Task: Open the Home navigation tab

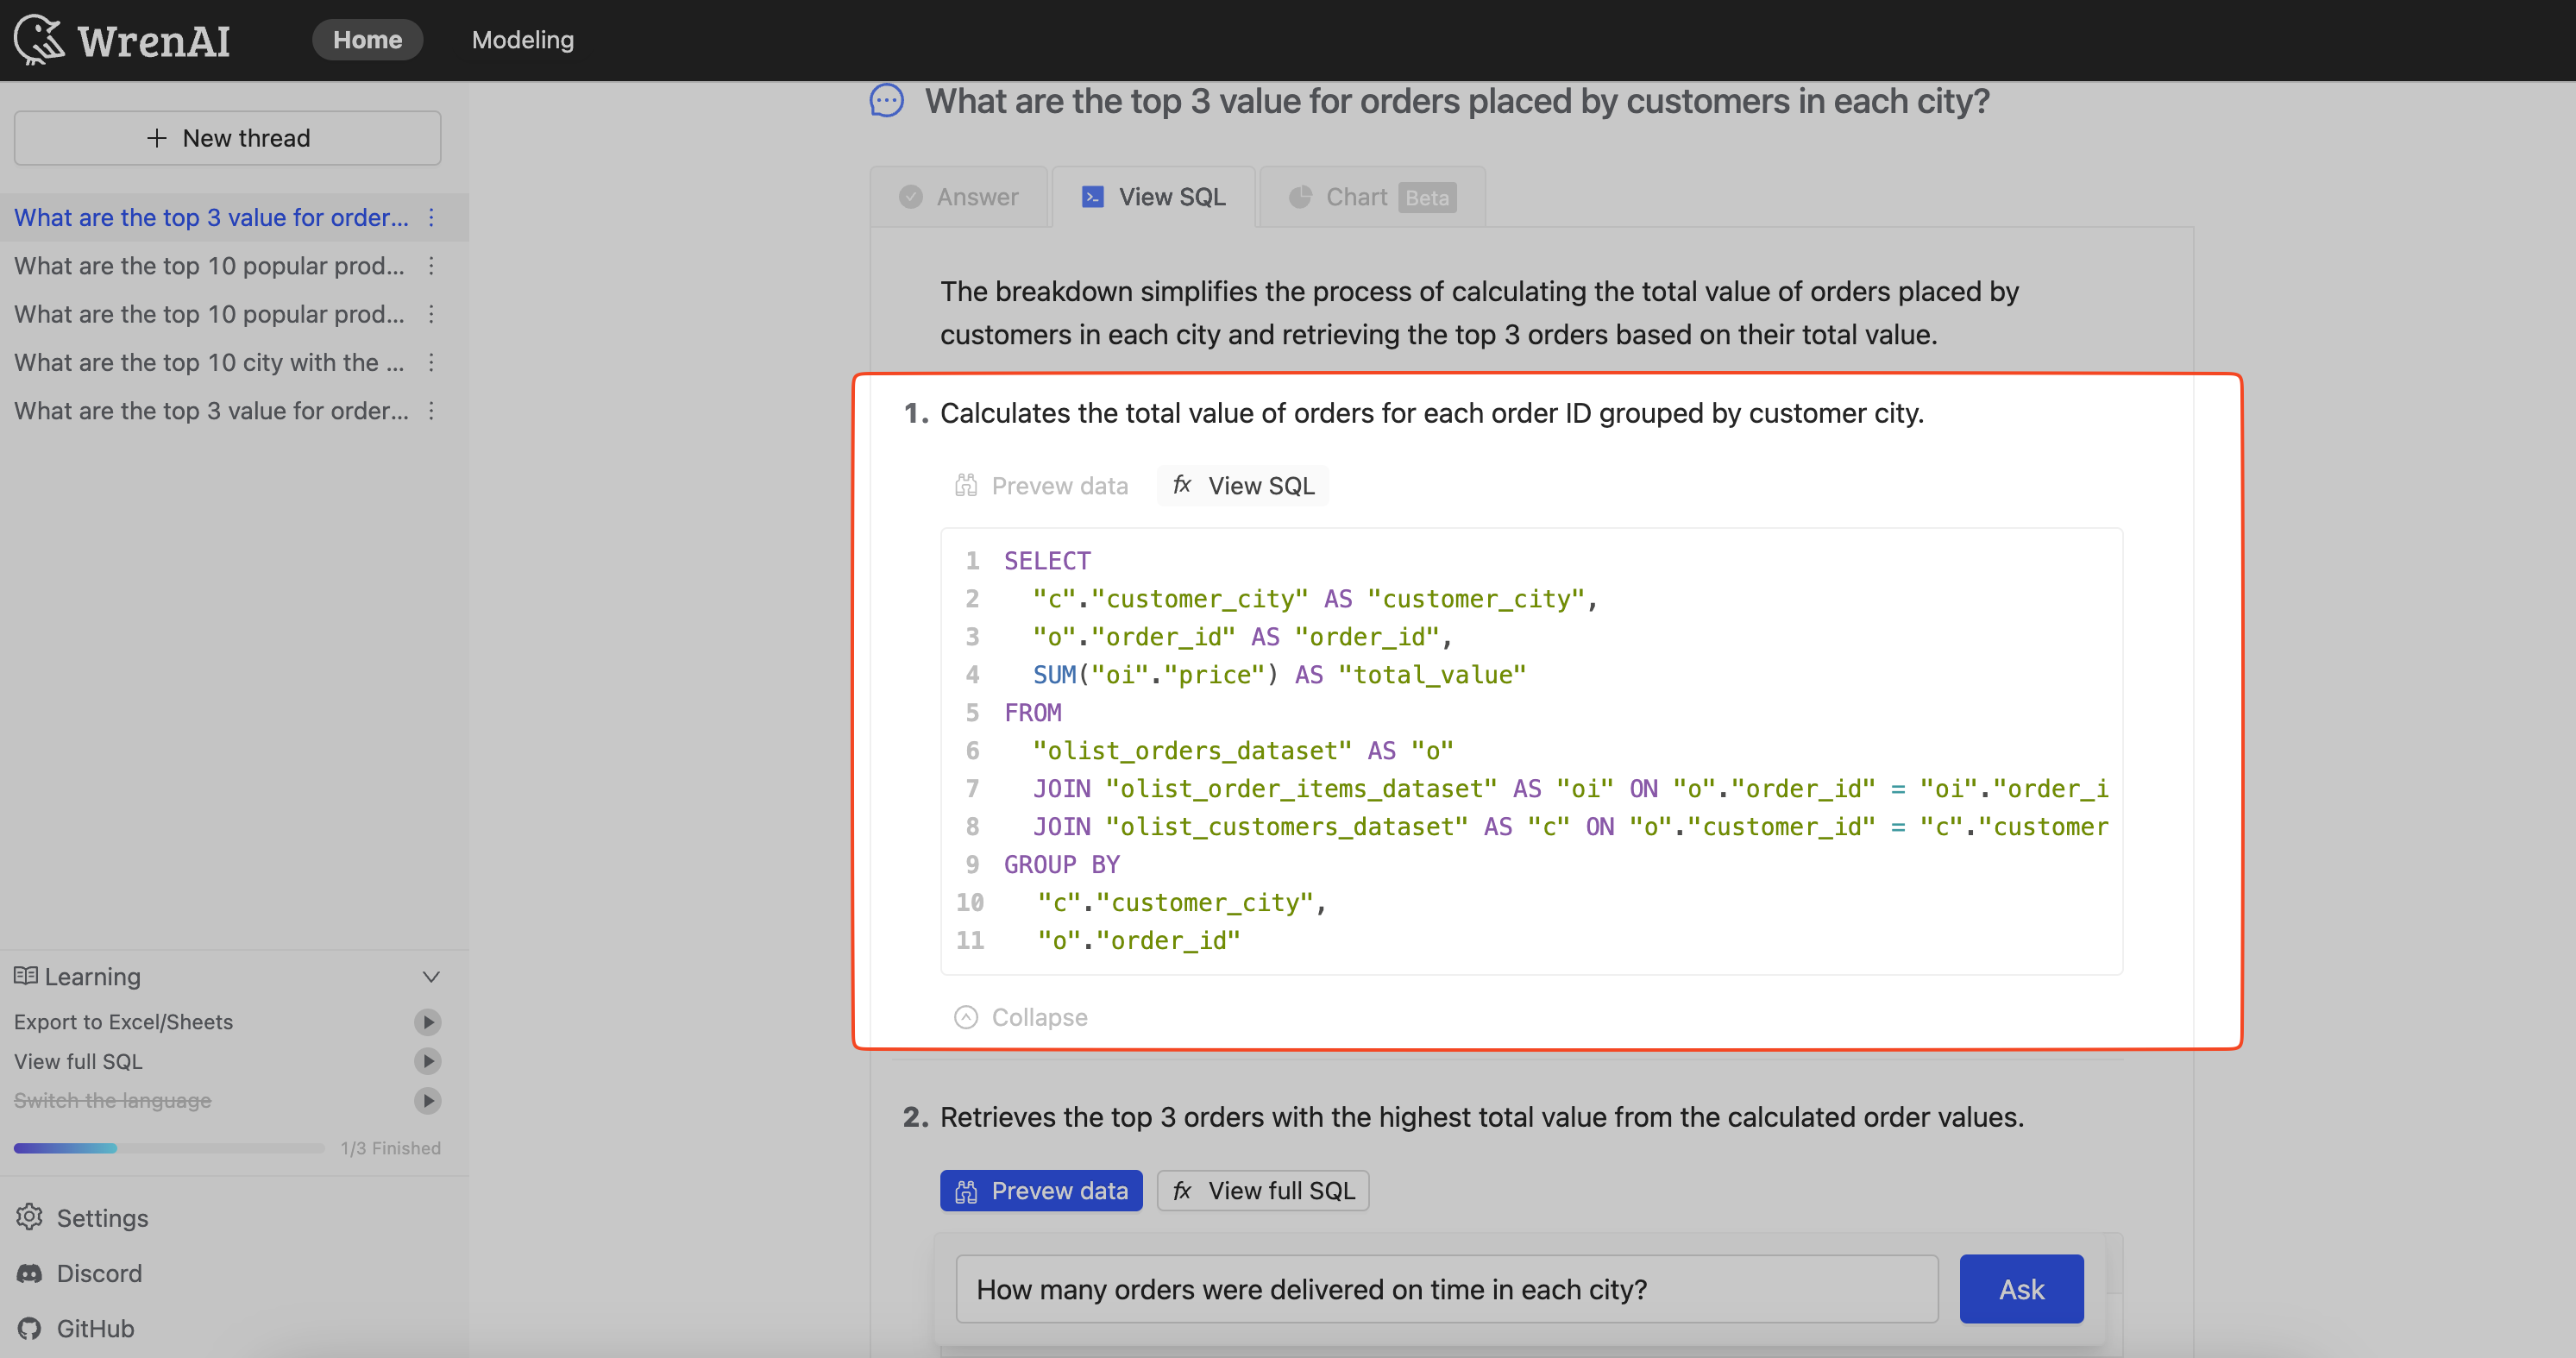Action: [367, 40]
